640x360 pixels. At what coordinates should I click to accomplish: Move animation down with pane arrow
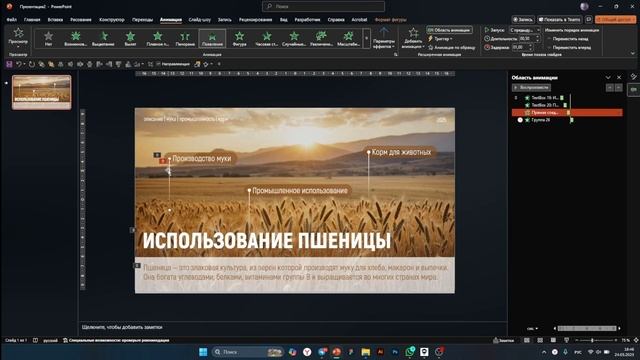click(619, 88)
